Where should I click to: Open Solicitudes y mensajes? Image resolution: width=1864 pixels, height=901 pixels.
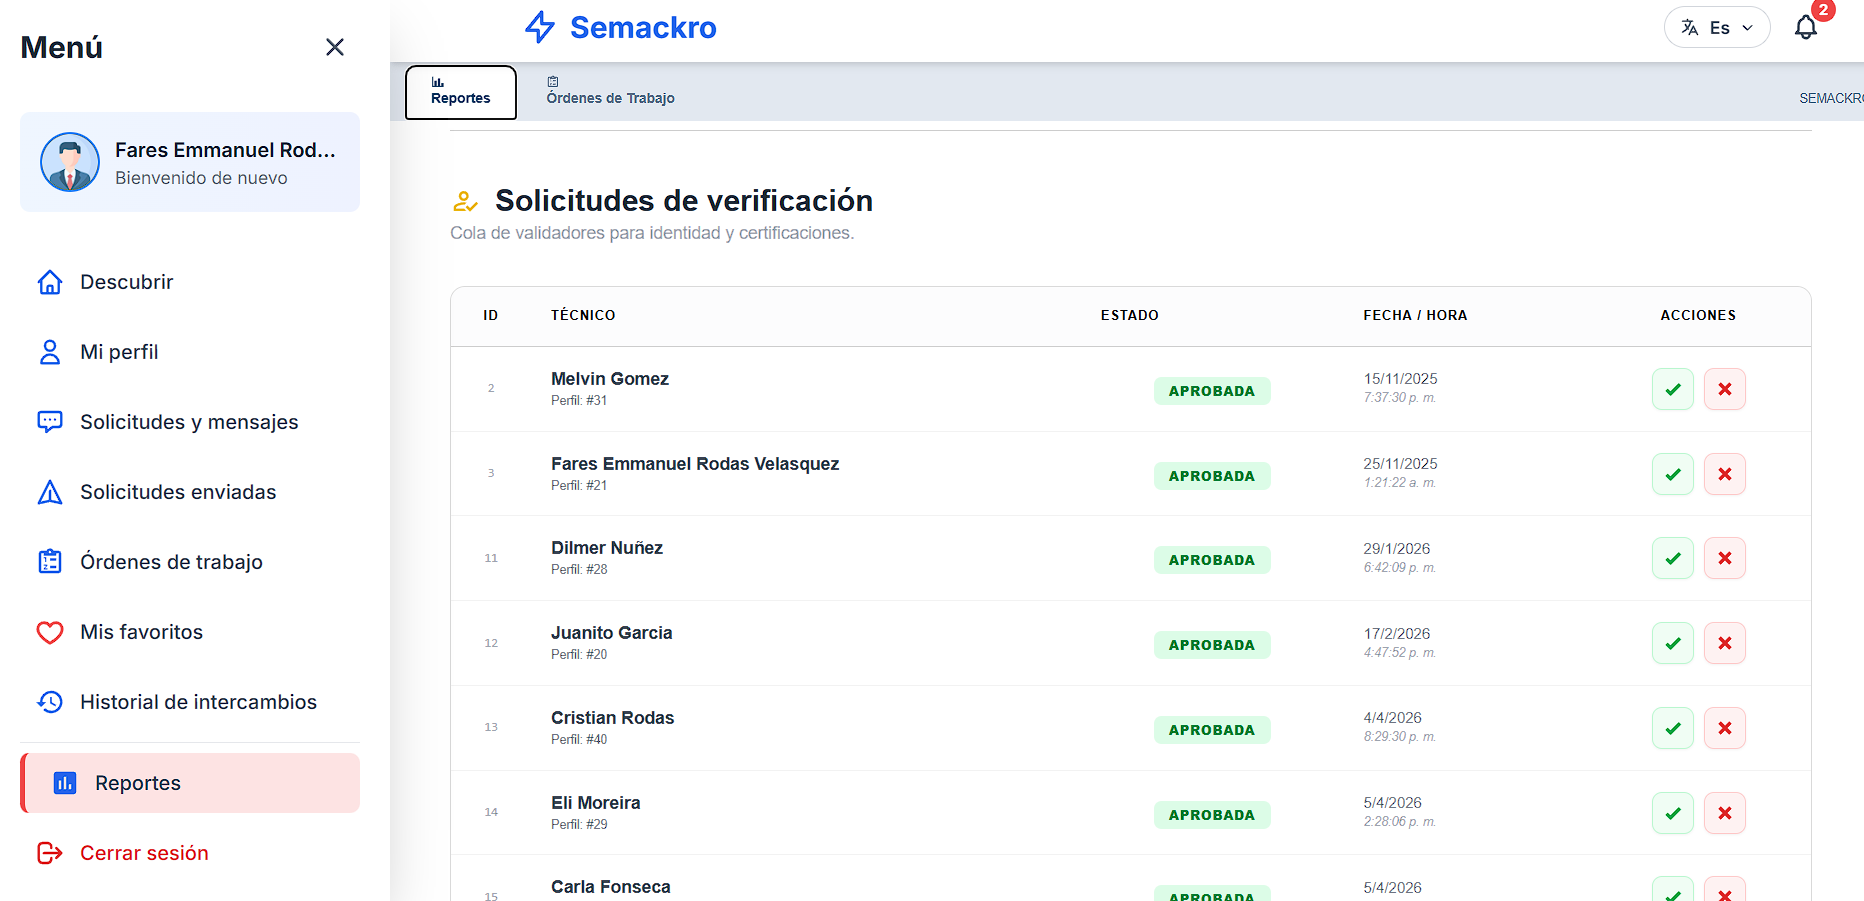189,422
